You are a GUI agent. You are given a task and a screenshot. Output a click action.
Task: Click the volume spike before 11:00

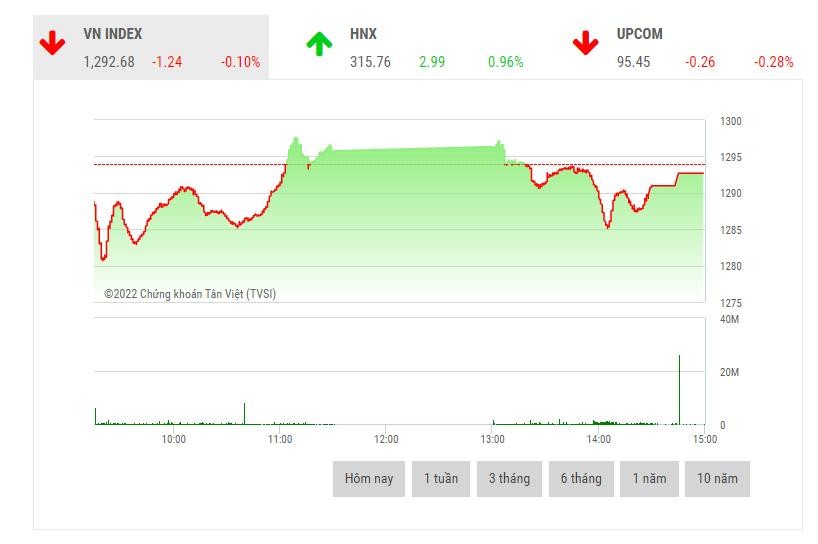tap(244, 414)
